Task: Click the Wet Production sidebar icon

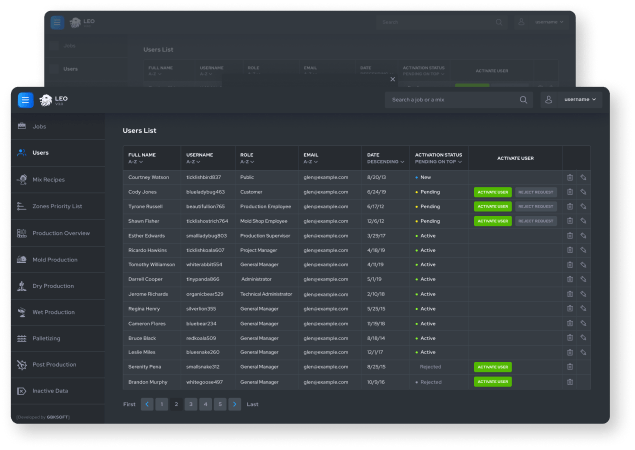Action: tap(22, 312)
